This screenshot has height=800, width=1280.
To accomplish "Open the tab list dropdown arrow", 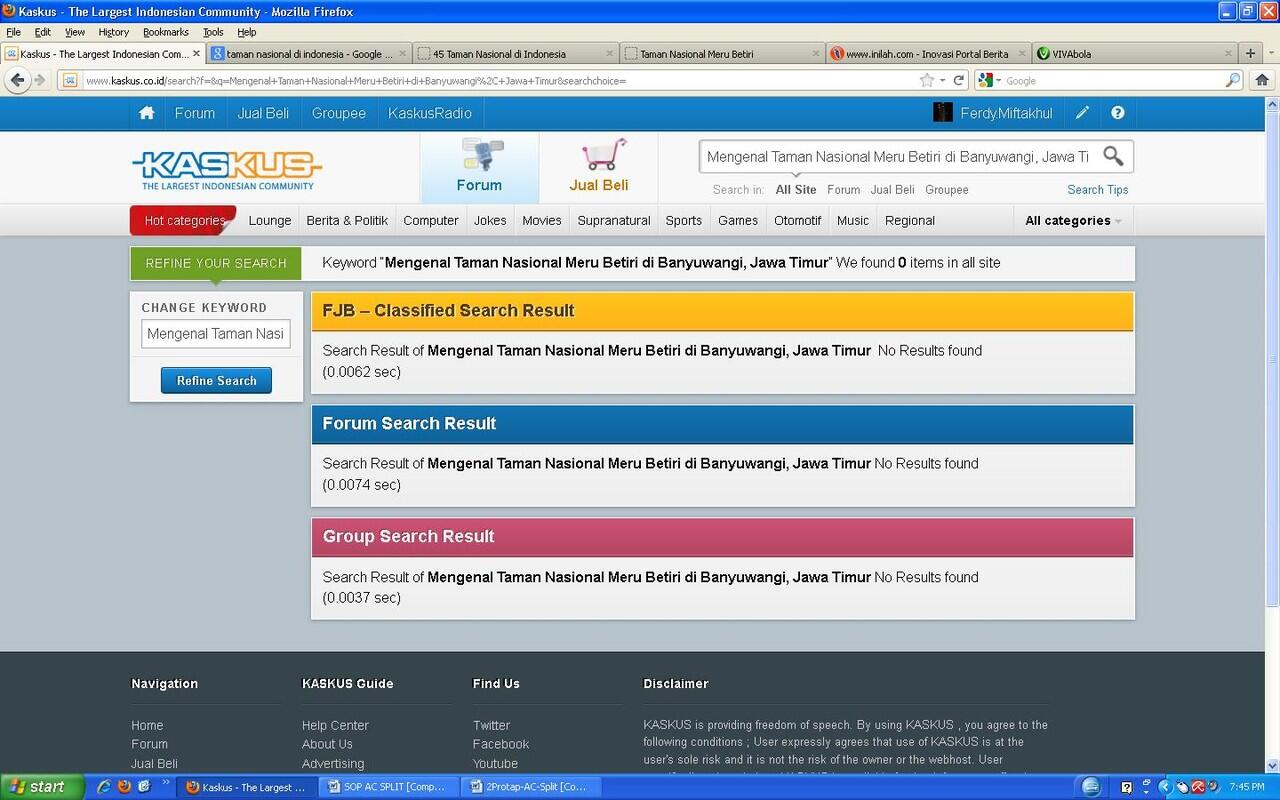I will [1270, 53].
